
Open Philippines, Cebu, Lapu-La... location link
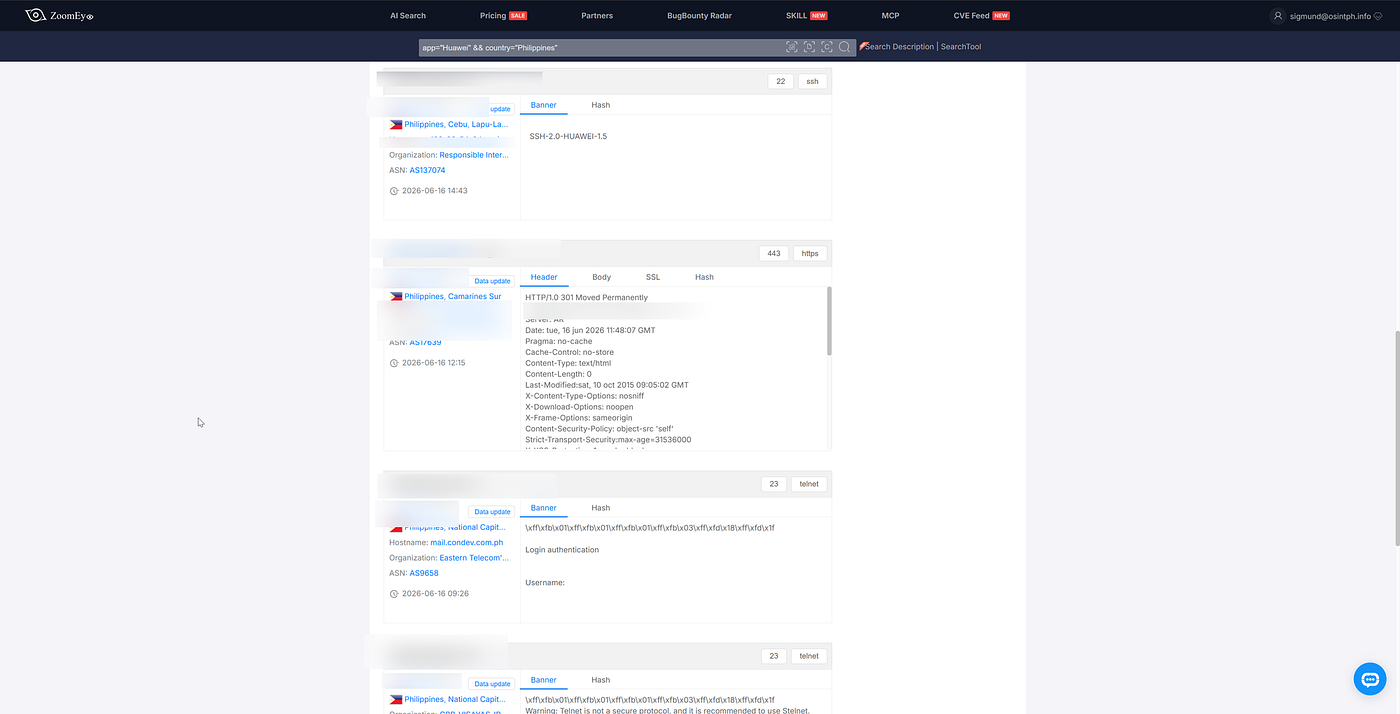click(x=457, y=125)
